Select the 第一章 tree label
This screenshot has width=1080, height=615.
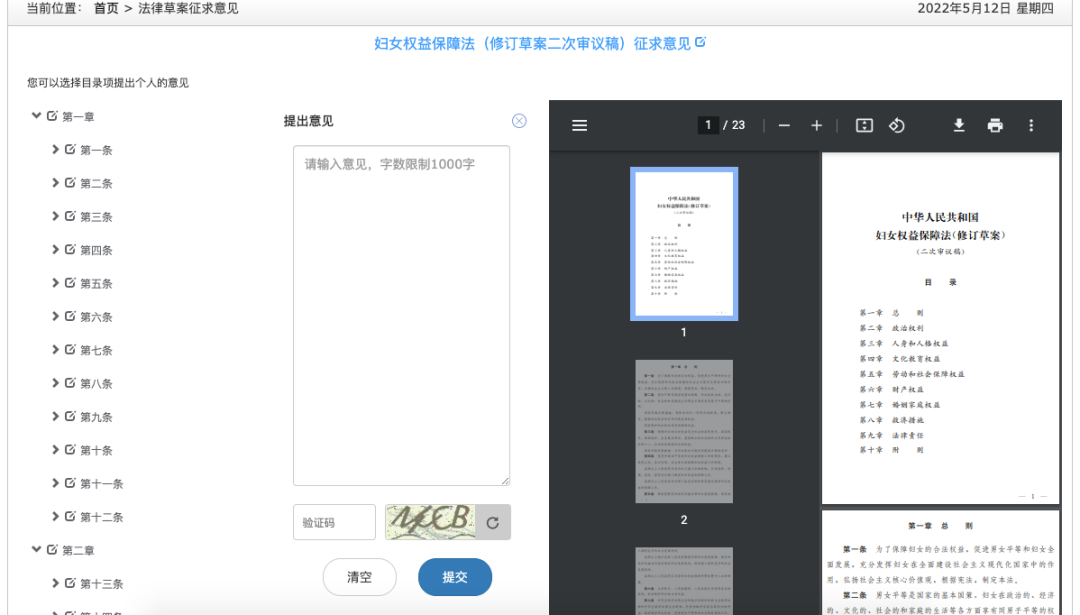tap(79, 116)
